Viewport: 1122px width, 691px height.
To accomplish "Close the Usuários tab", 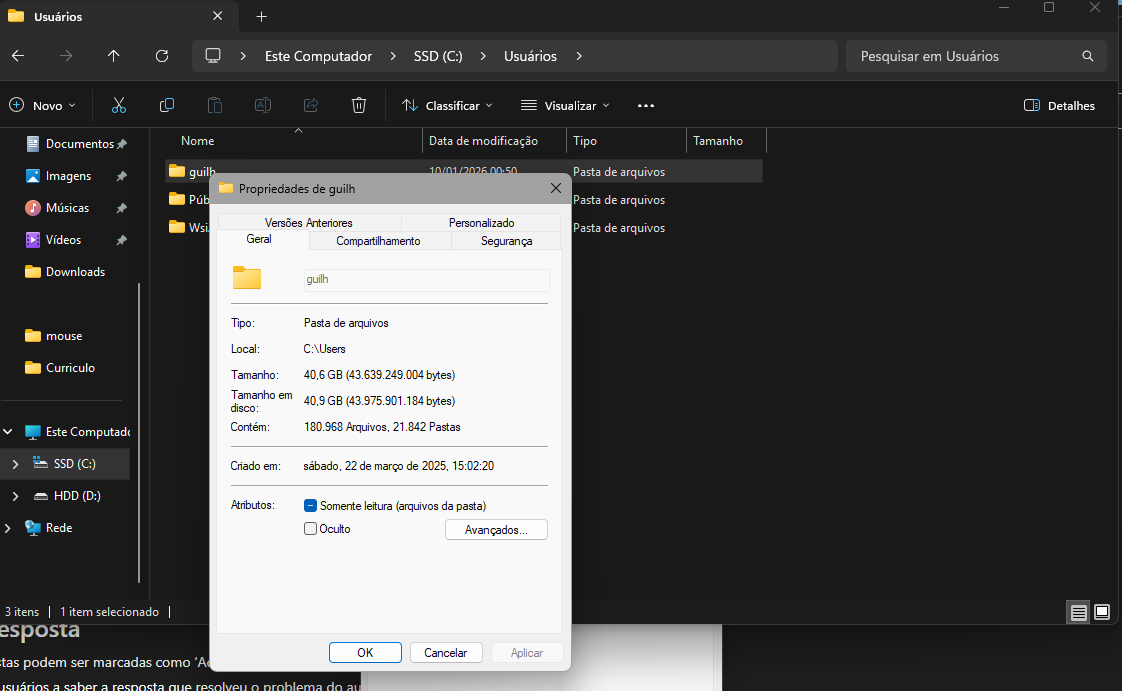I will [218, 16].
